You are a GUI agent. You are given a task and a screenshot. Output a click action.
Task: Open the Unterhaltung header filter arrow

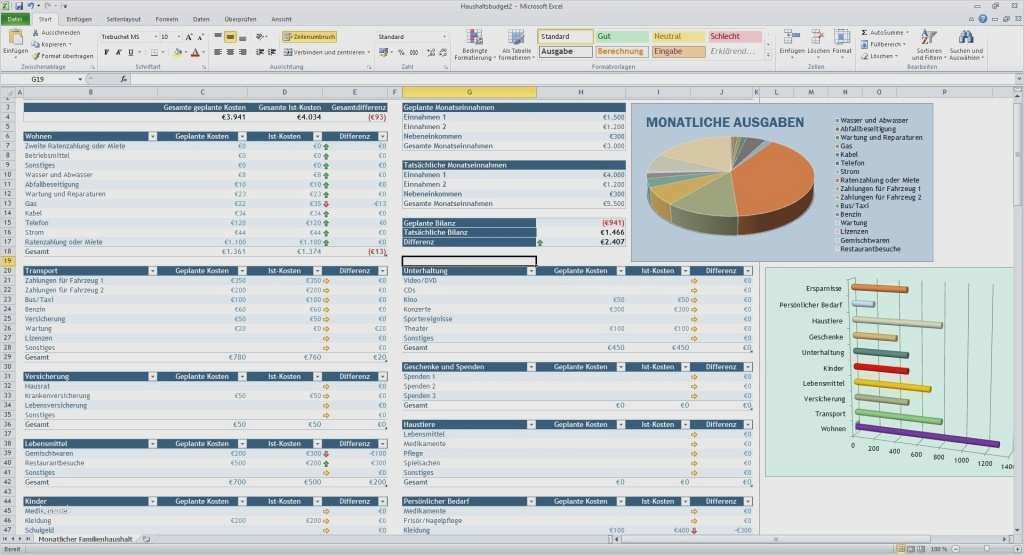[x=531, y=271]
